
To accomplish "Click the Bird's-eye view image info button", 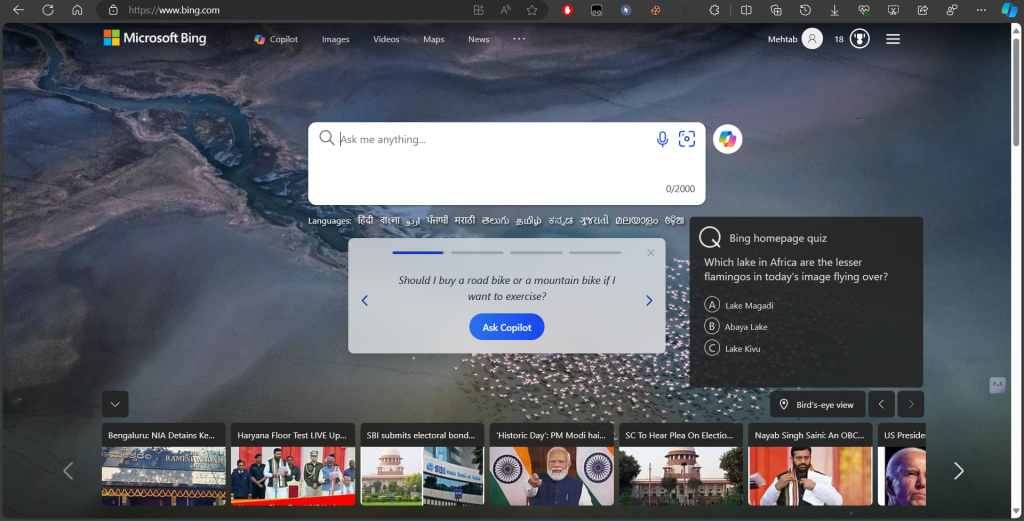I will [817, 404].
